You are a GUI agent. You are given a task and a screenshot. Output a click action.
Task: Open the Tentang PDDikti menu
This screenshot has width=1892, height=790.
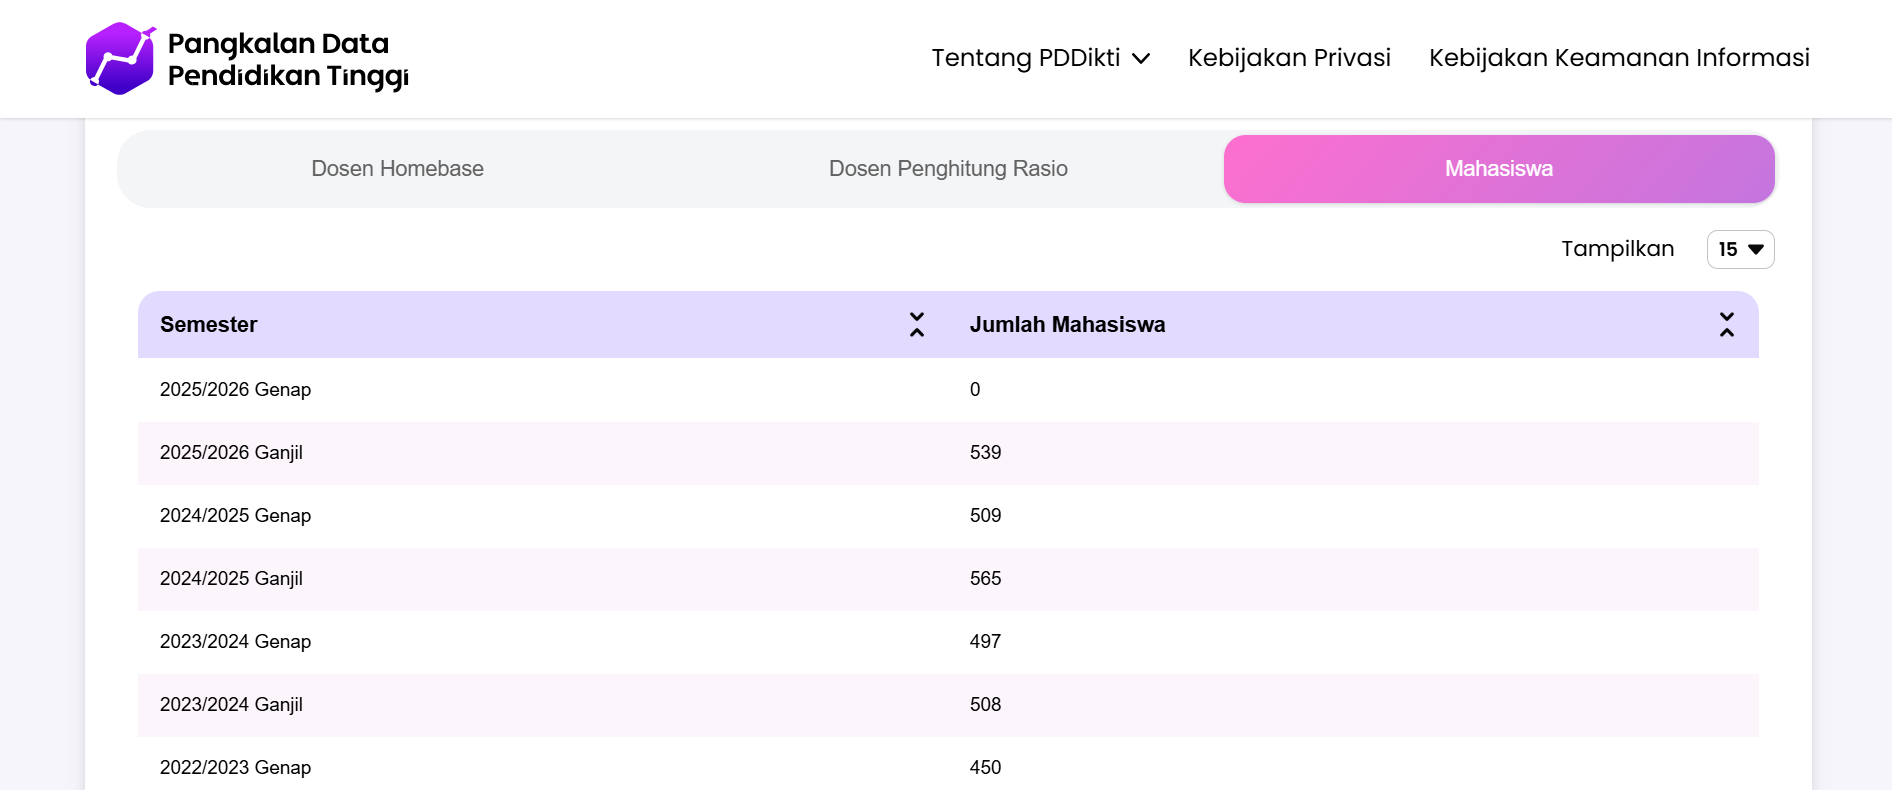pos(1026,58)
